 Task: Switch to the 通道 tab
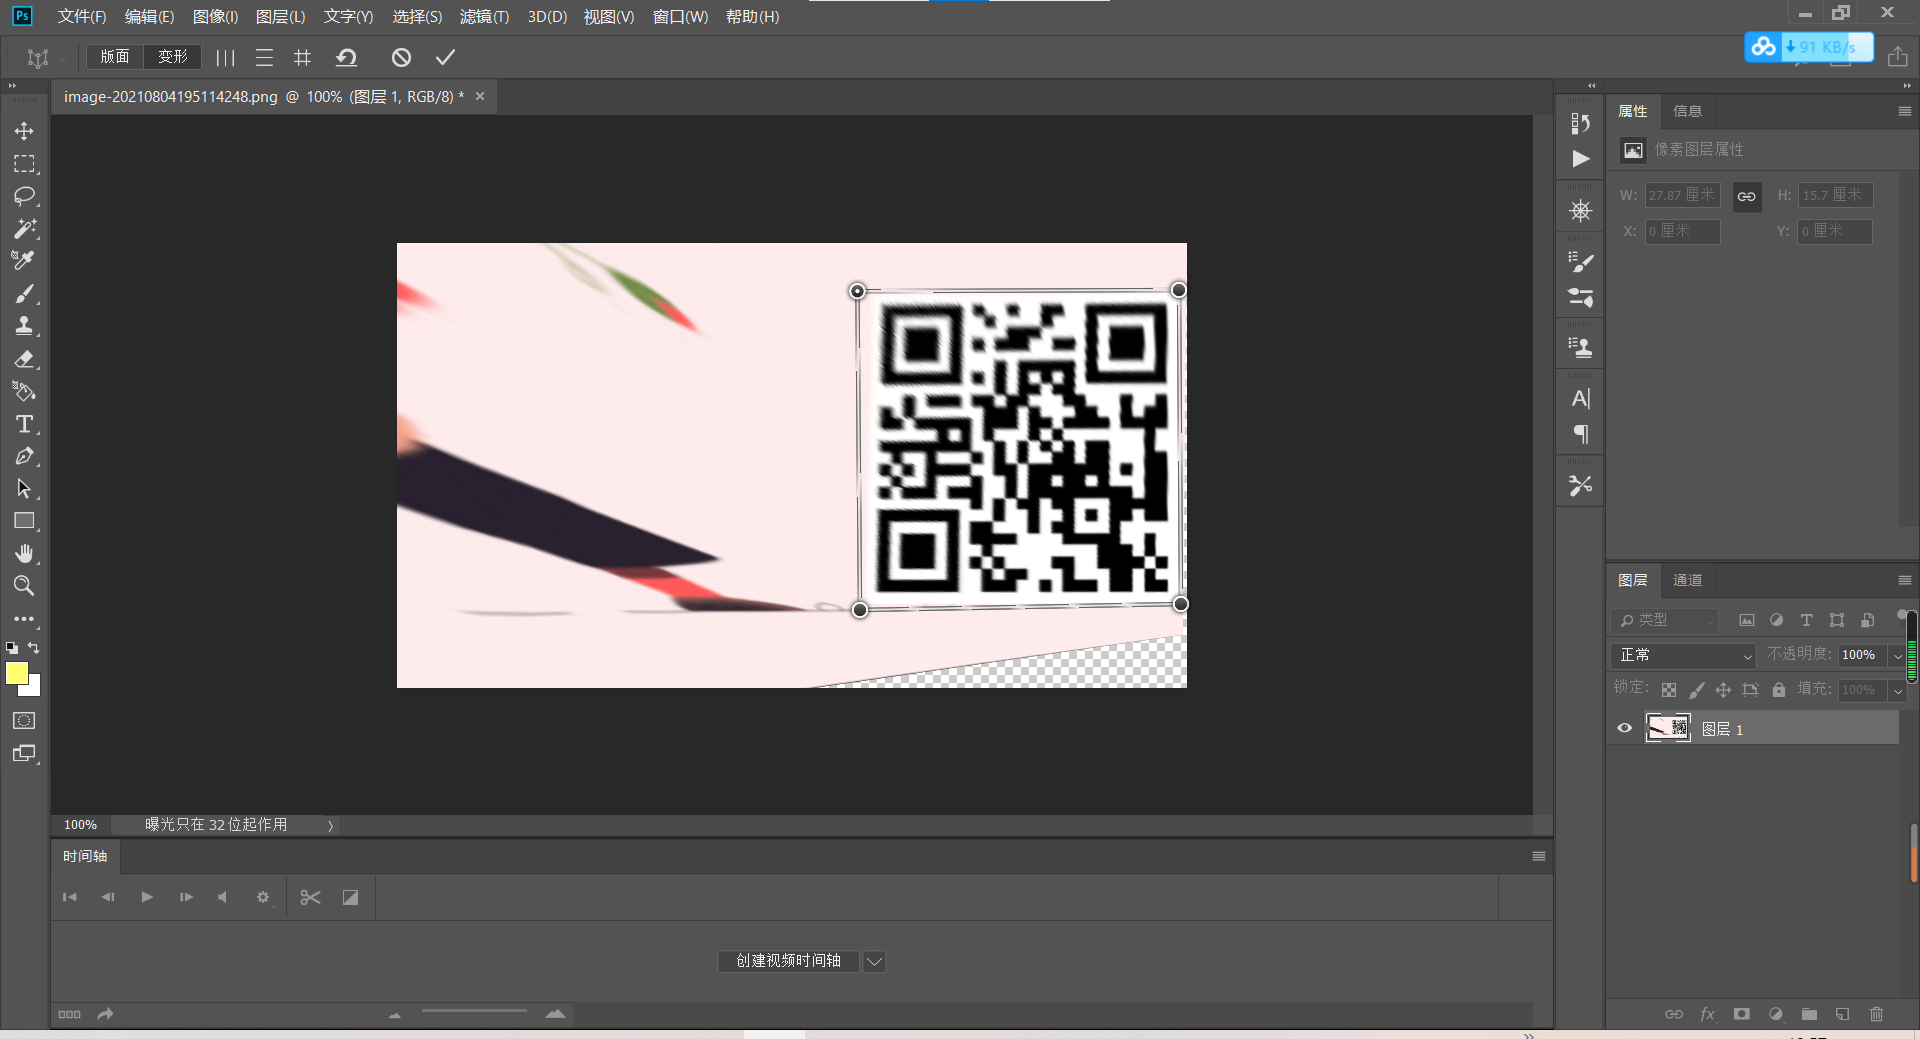(1687, 580)
